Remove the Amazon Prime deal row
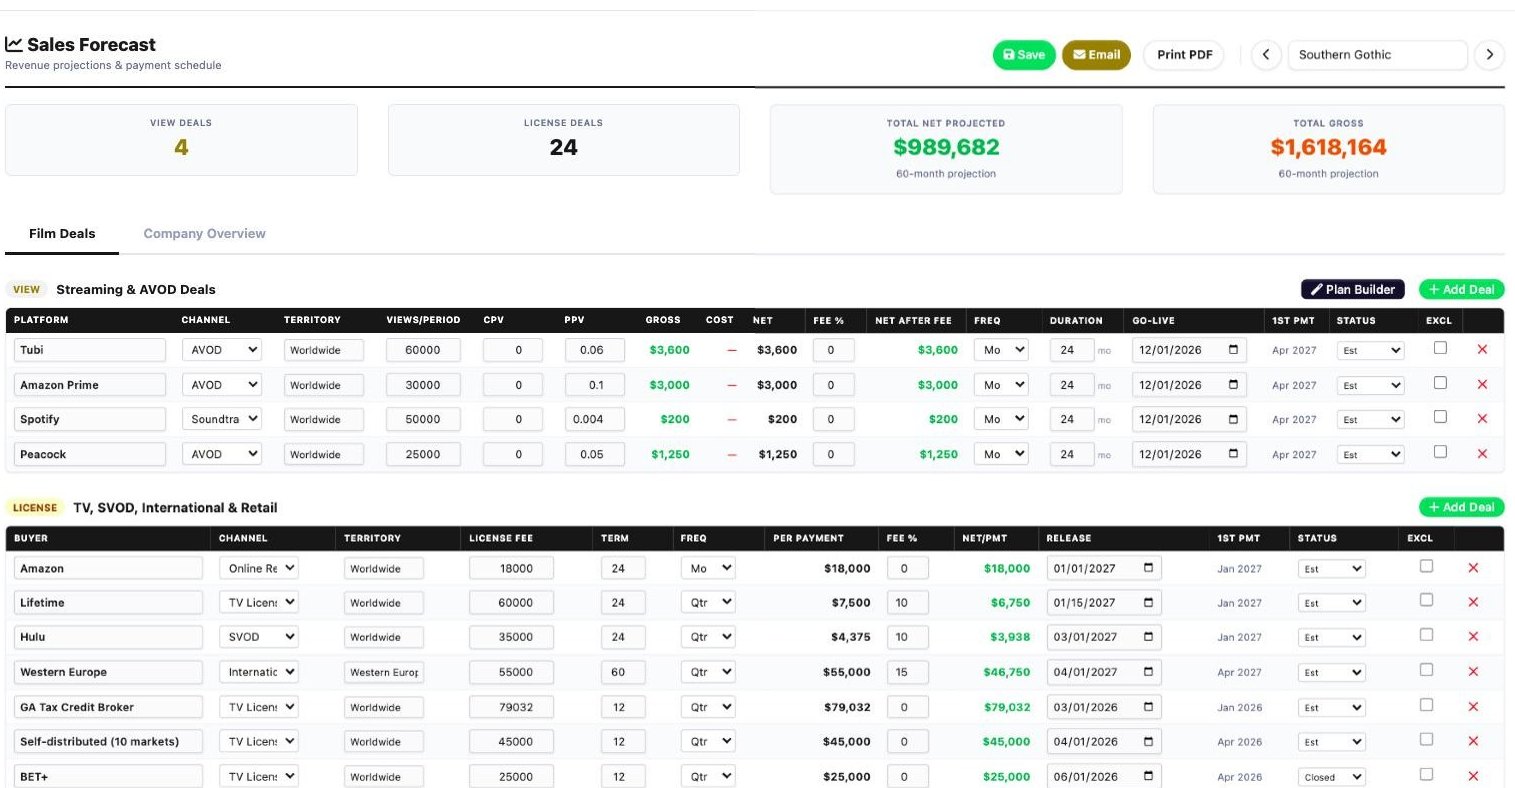This screenshot has width=1515, height=788. pos(1482,385)
